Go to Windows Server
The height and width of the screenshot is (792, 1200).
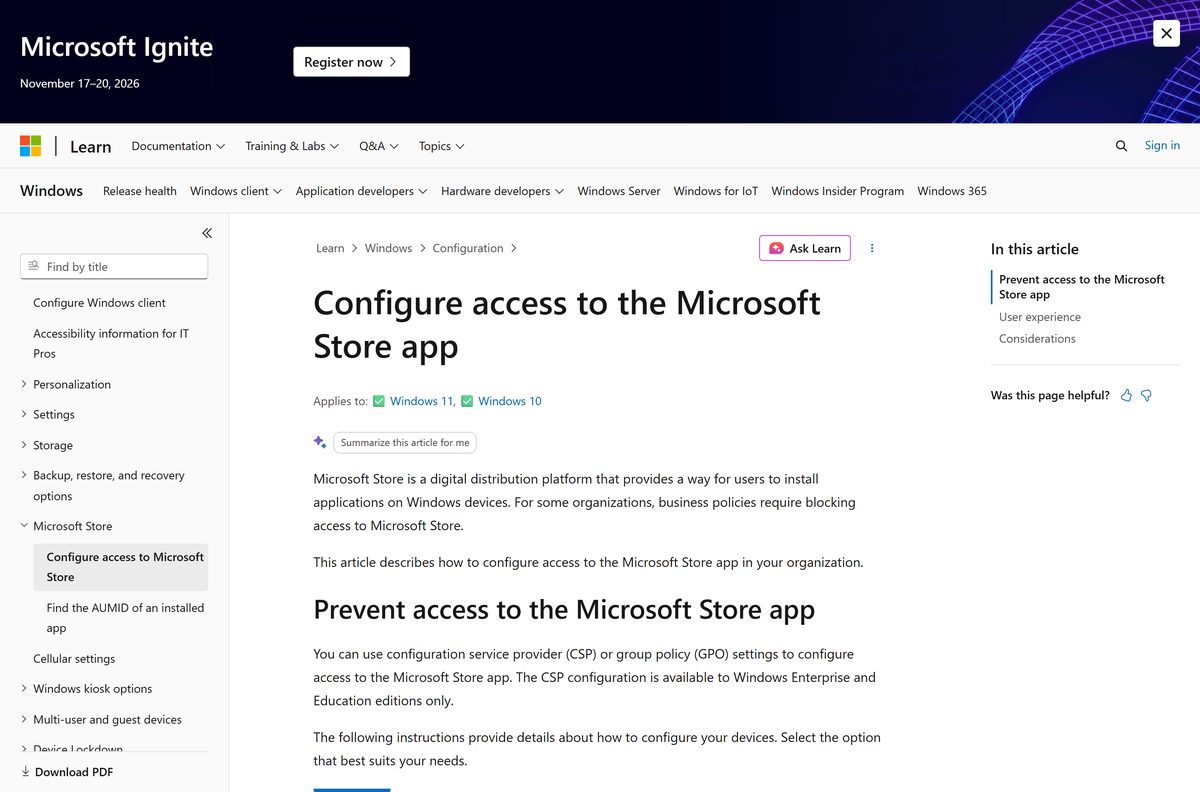coord(619,191)
